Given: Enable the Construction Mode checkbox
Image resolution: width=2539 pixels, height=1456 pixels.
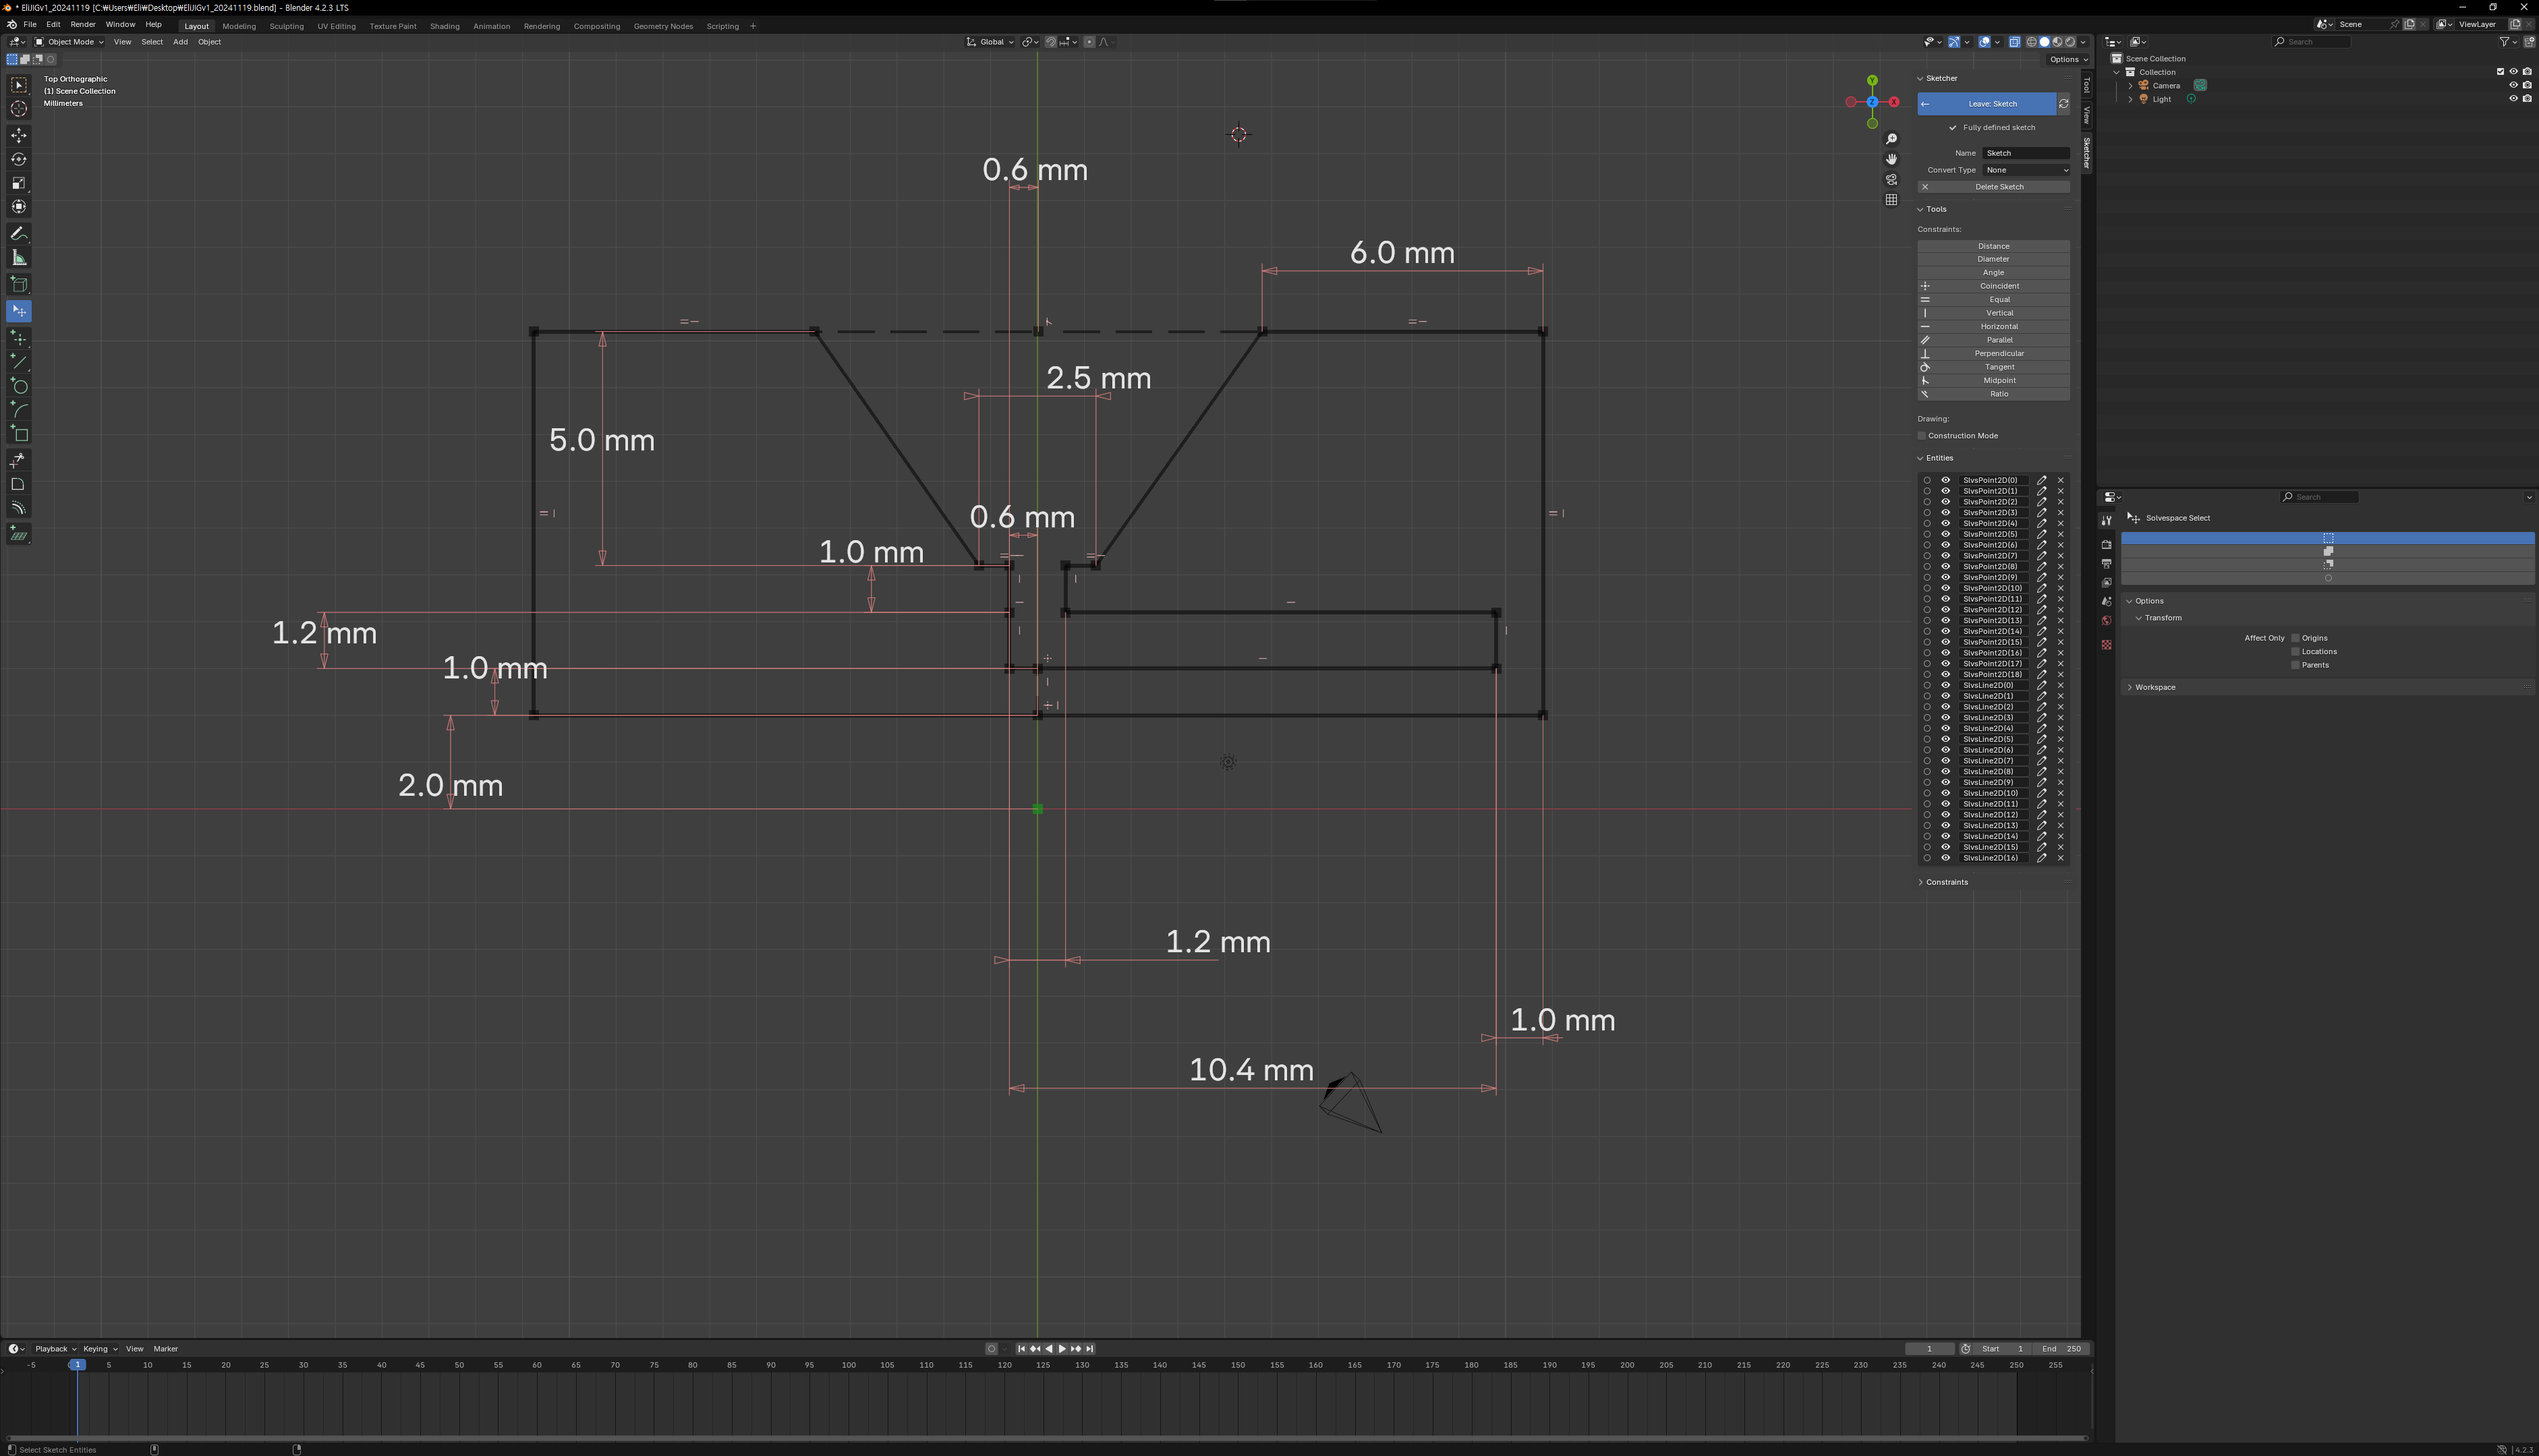Looking at the screenshot, I should click(1922, 436).
